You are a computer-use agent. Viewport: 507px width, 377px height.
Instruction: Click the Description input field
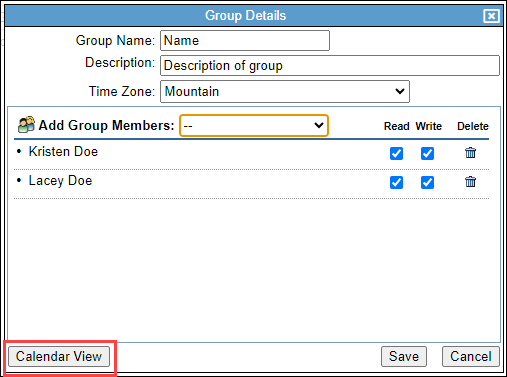click(x=330, y=65)
